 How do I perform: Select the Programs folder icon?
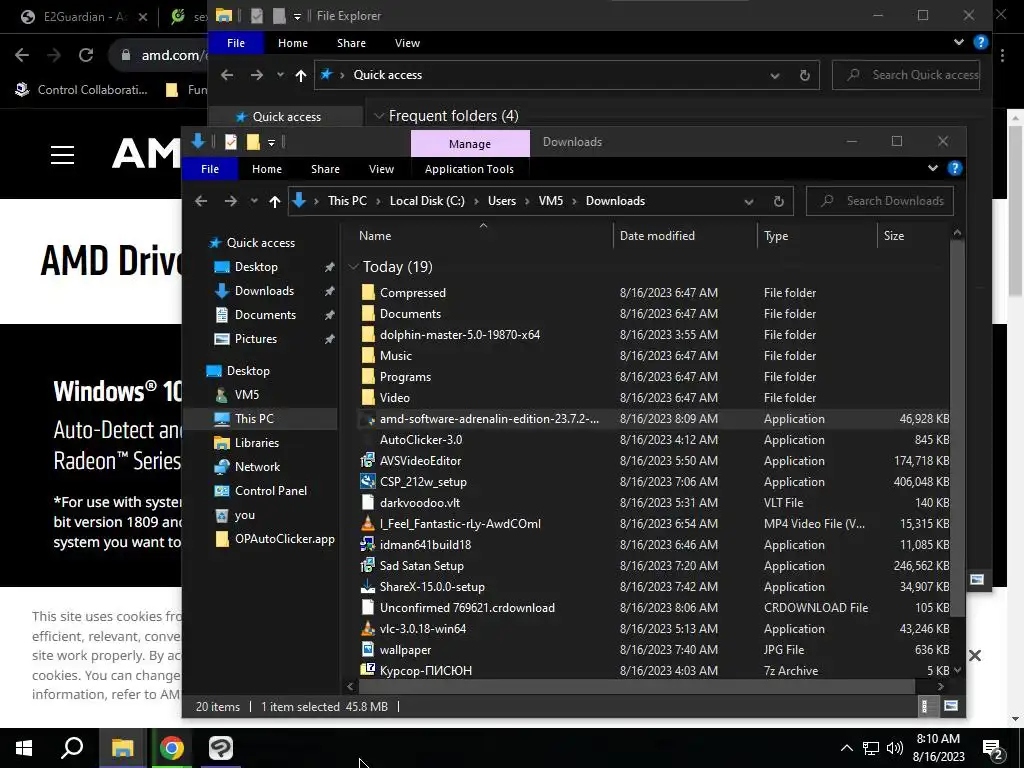pos(368,377)
